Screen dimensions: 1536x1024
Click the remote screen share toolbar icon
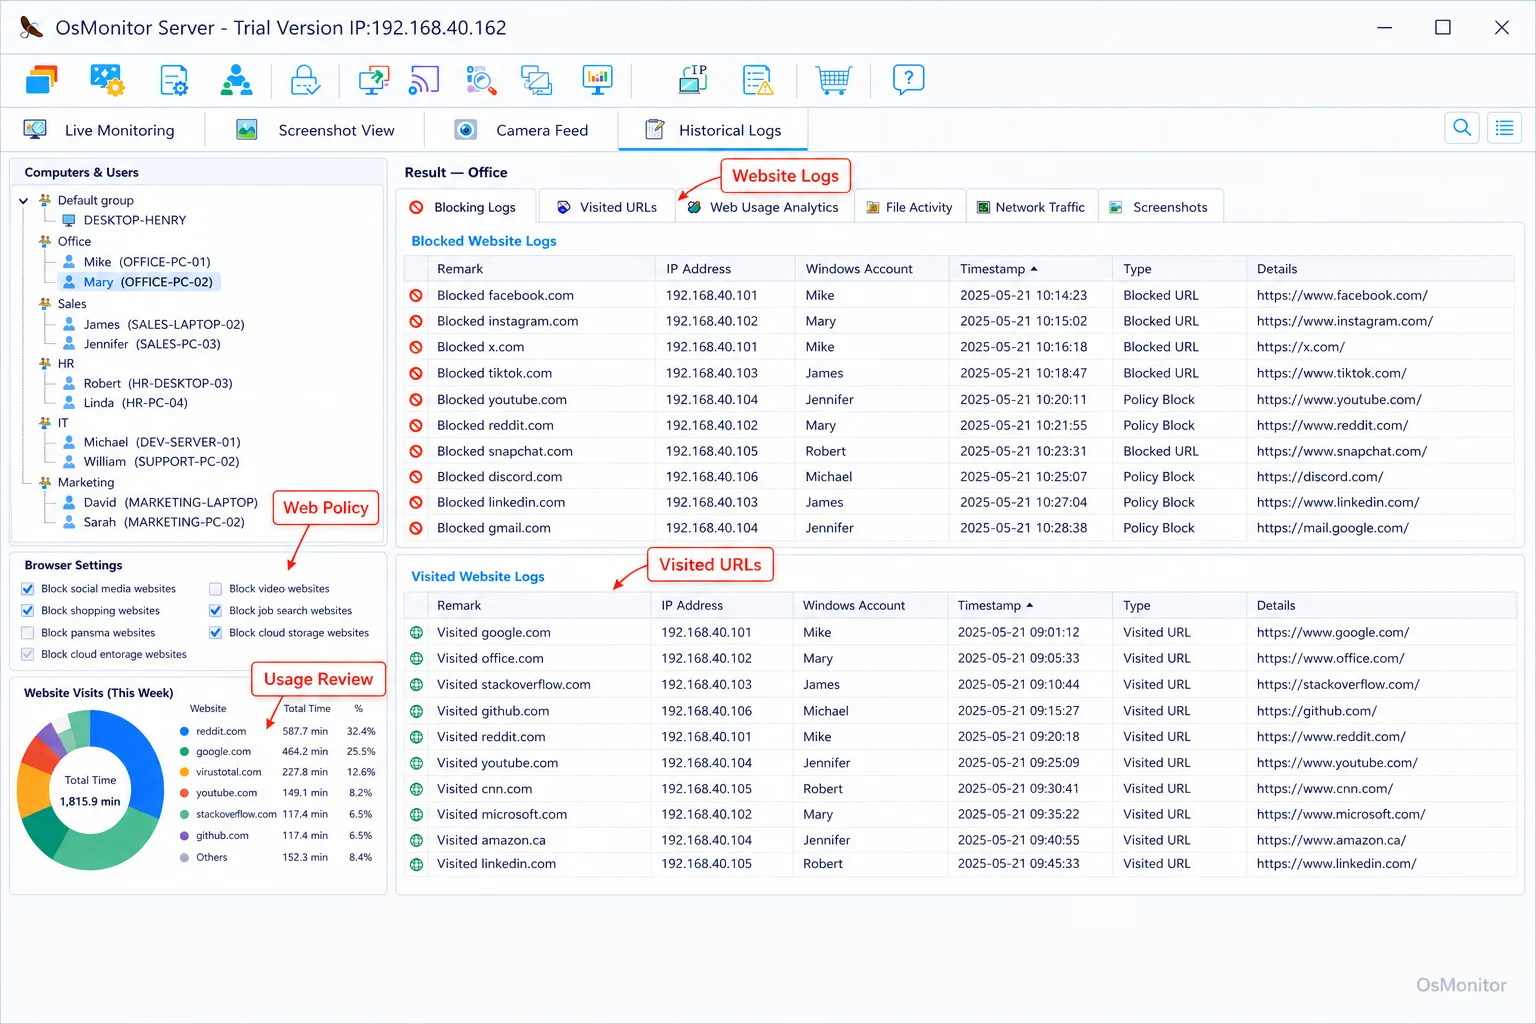pyautogui.click(x=374, y=80)
